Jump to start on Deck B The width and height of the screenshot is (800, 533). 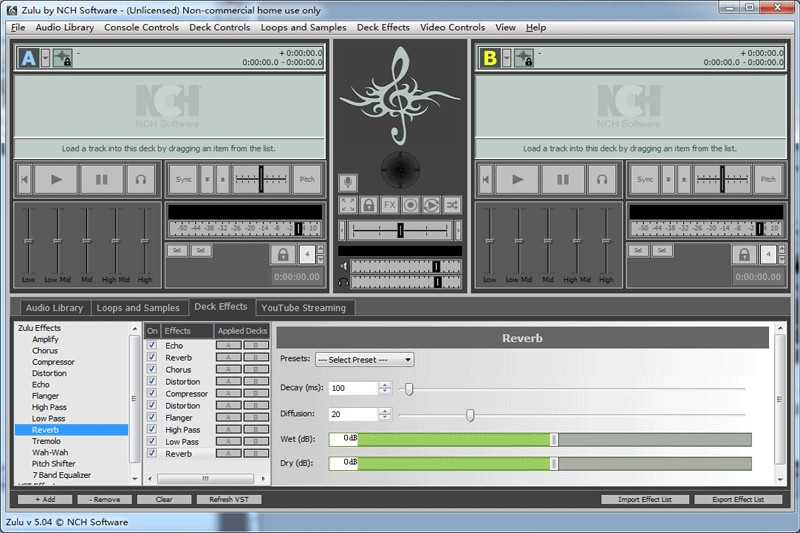(x=486, y=179)
